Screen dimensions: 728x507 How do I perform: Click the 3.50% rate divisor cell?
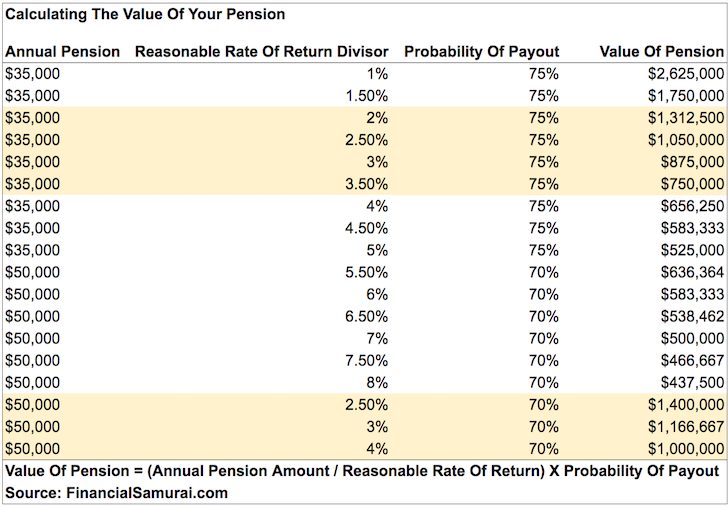(x=366, y=183)
